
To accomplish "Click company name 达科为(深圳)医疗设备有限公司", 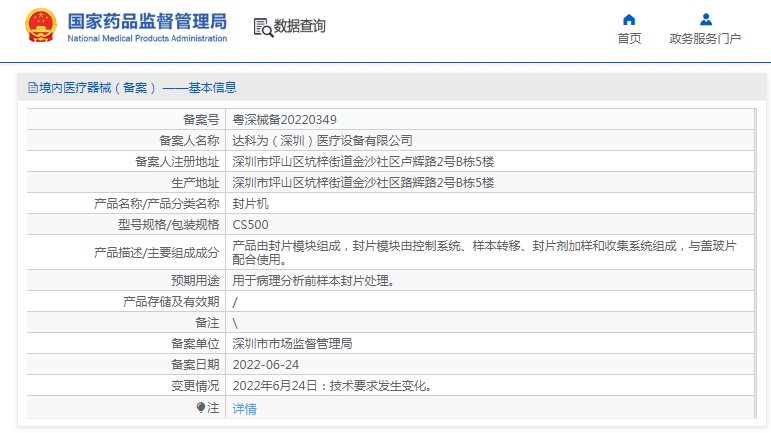I will (322, 141).
